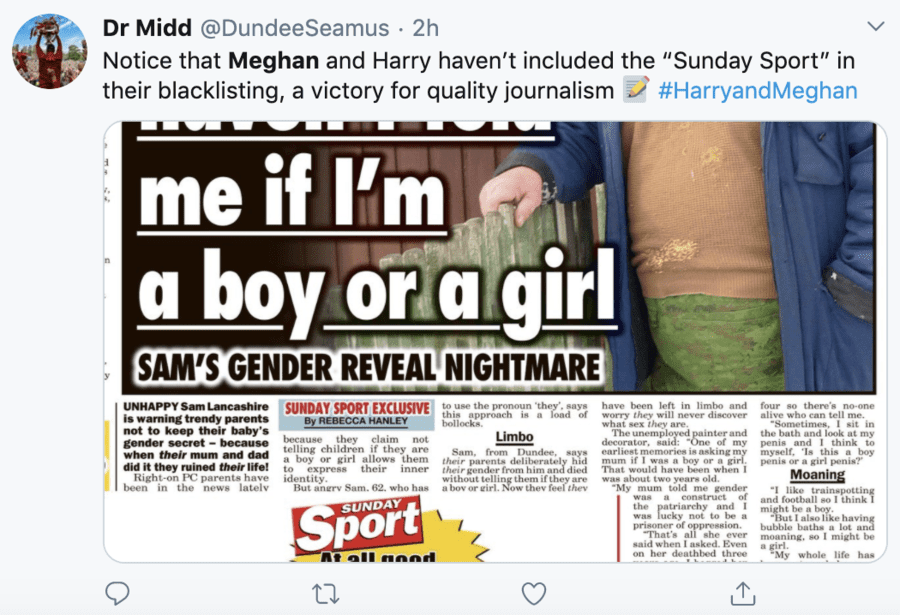This screenshot has height=615, width=900.
Task: Click "SAM'S GENDER REVEAL NIGHTMARE" banner
Action: 382,365
